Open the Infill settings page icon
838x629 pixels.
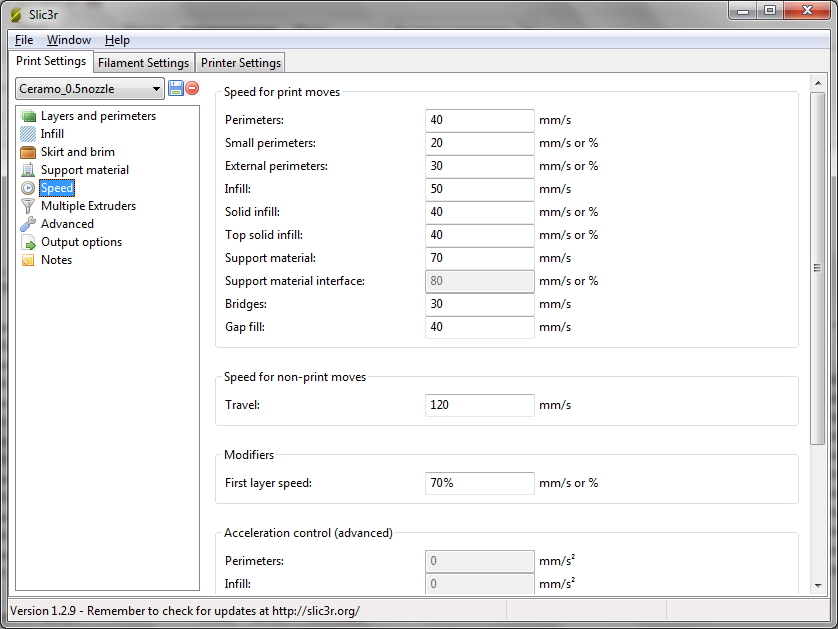(28, 134)
